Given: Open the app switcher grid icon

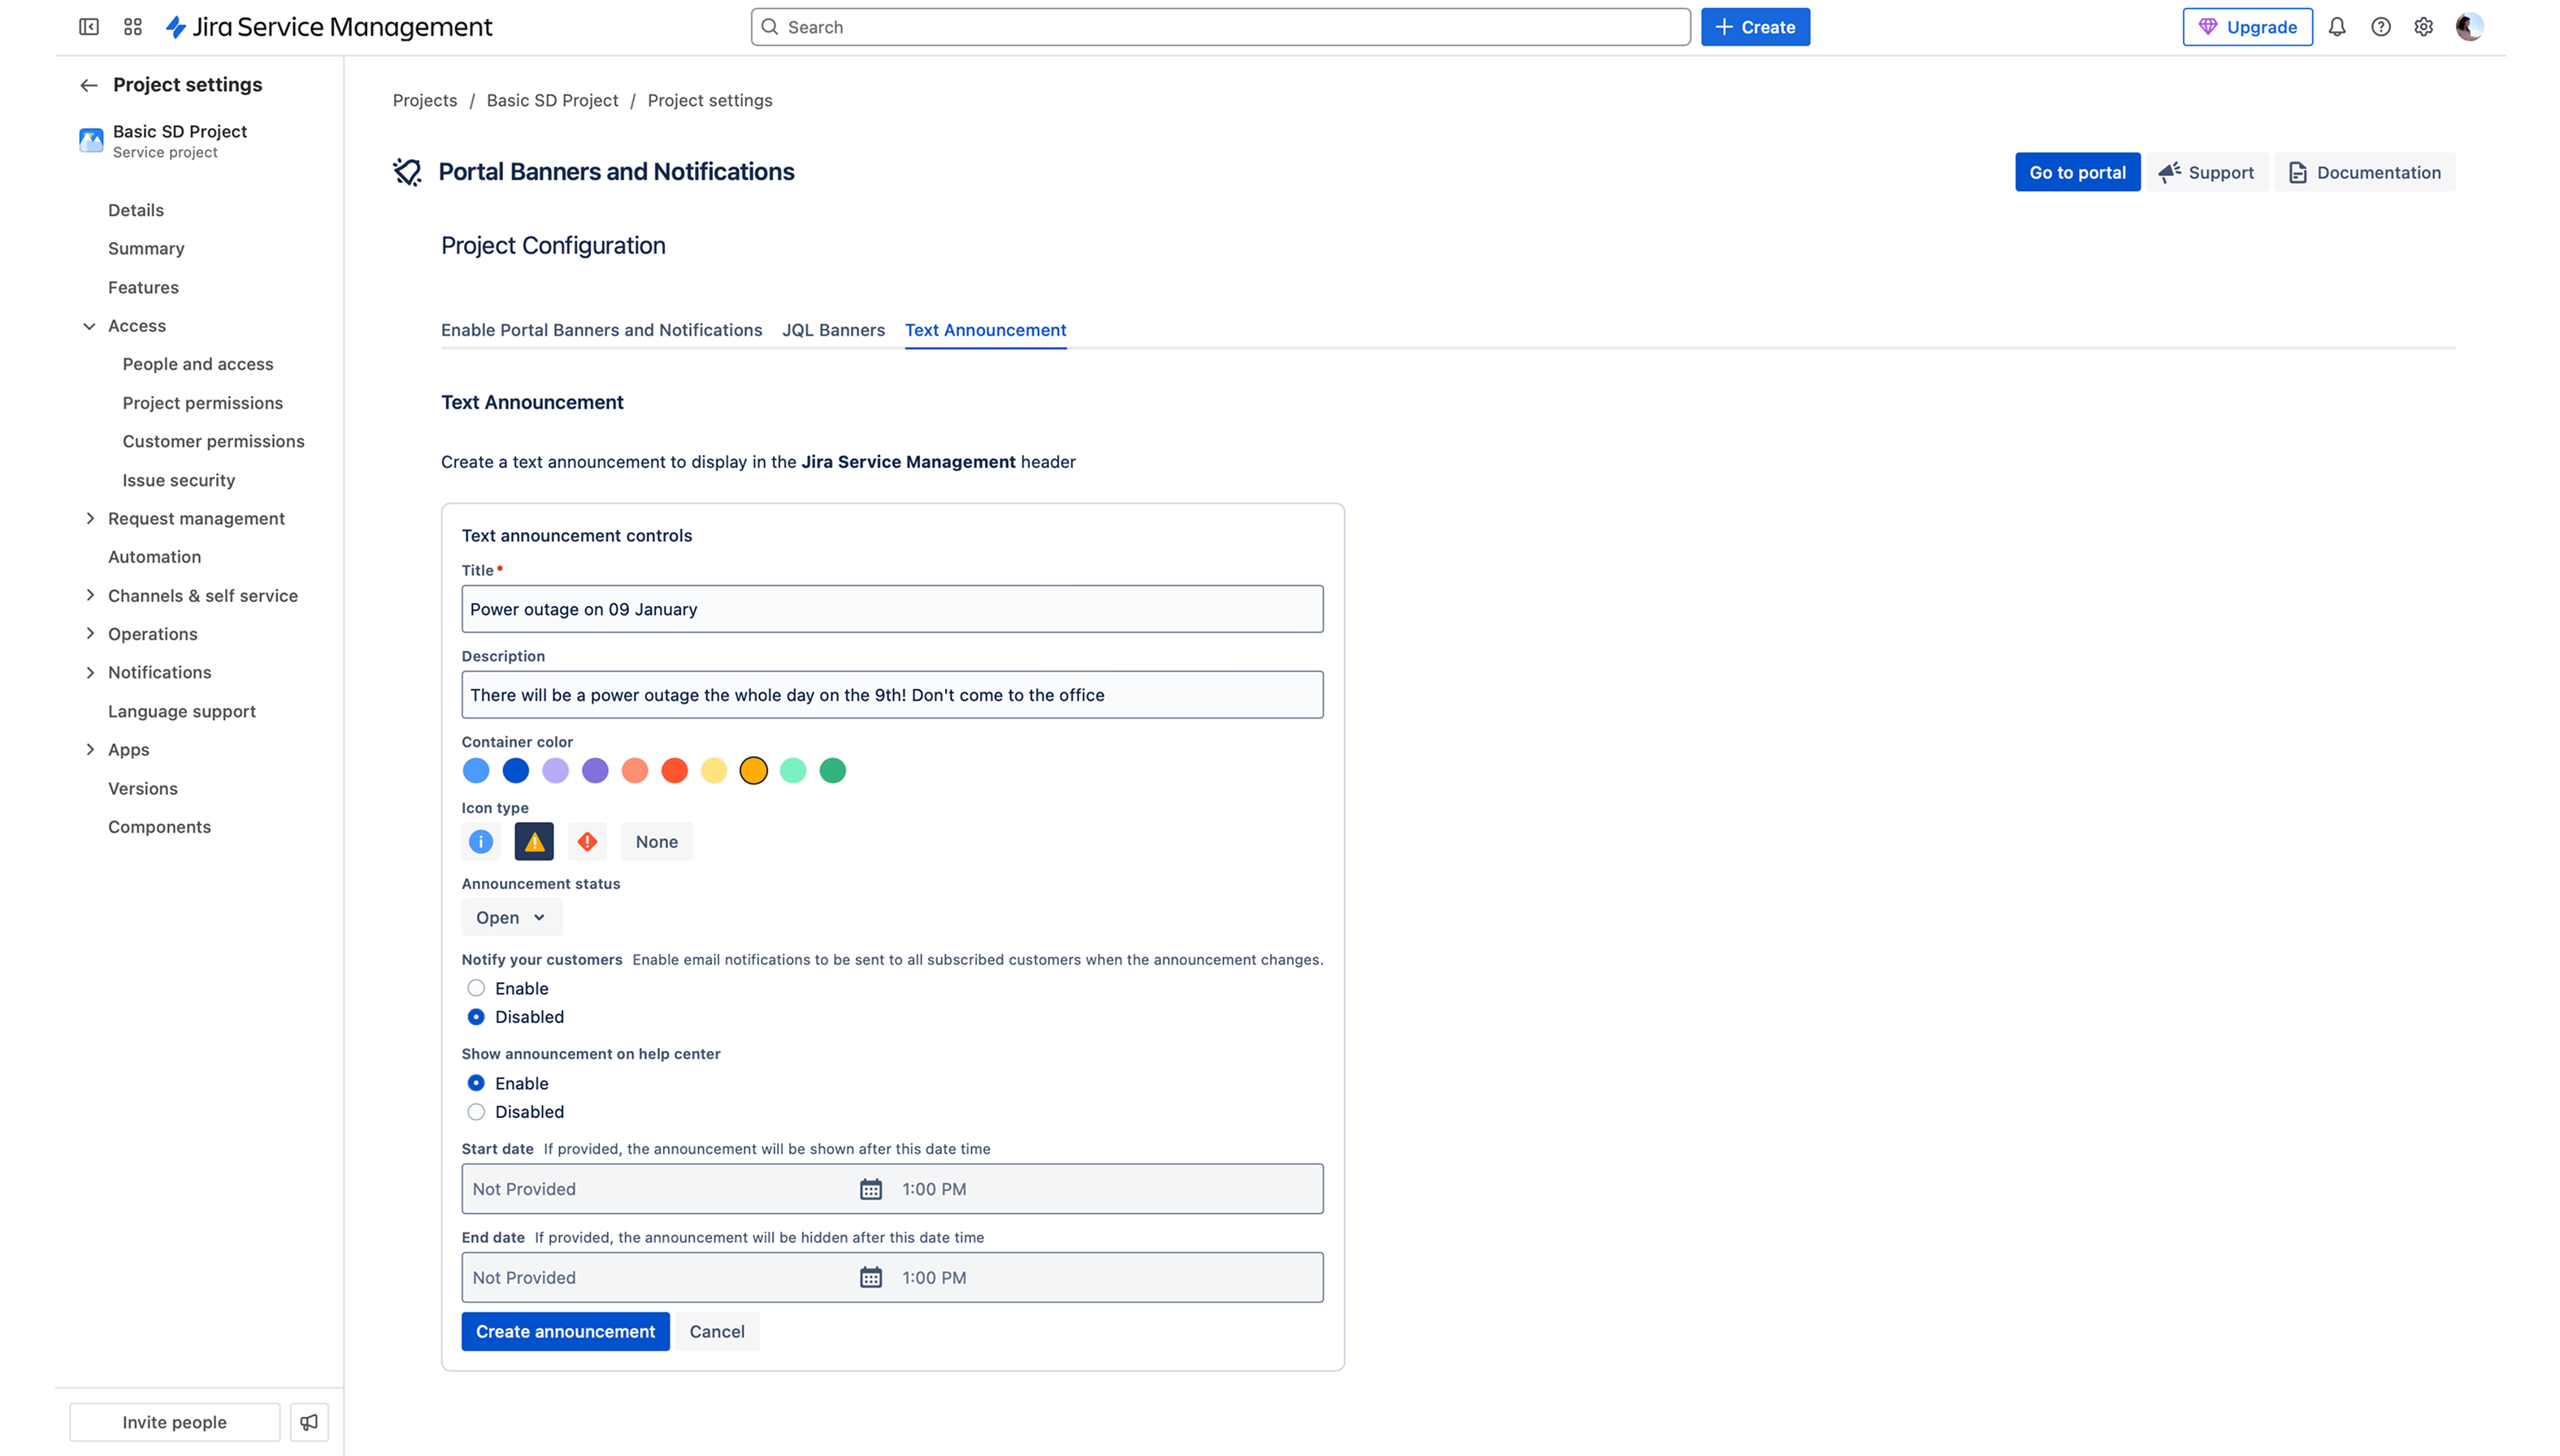Looking at the screenshot, I should (x=133, y=27).
